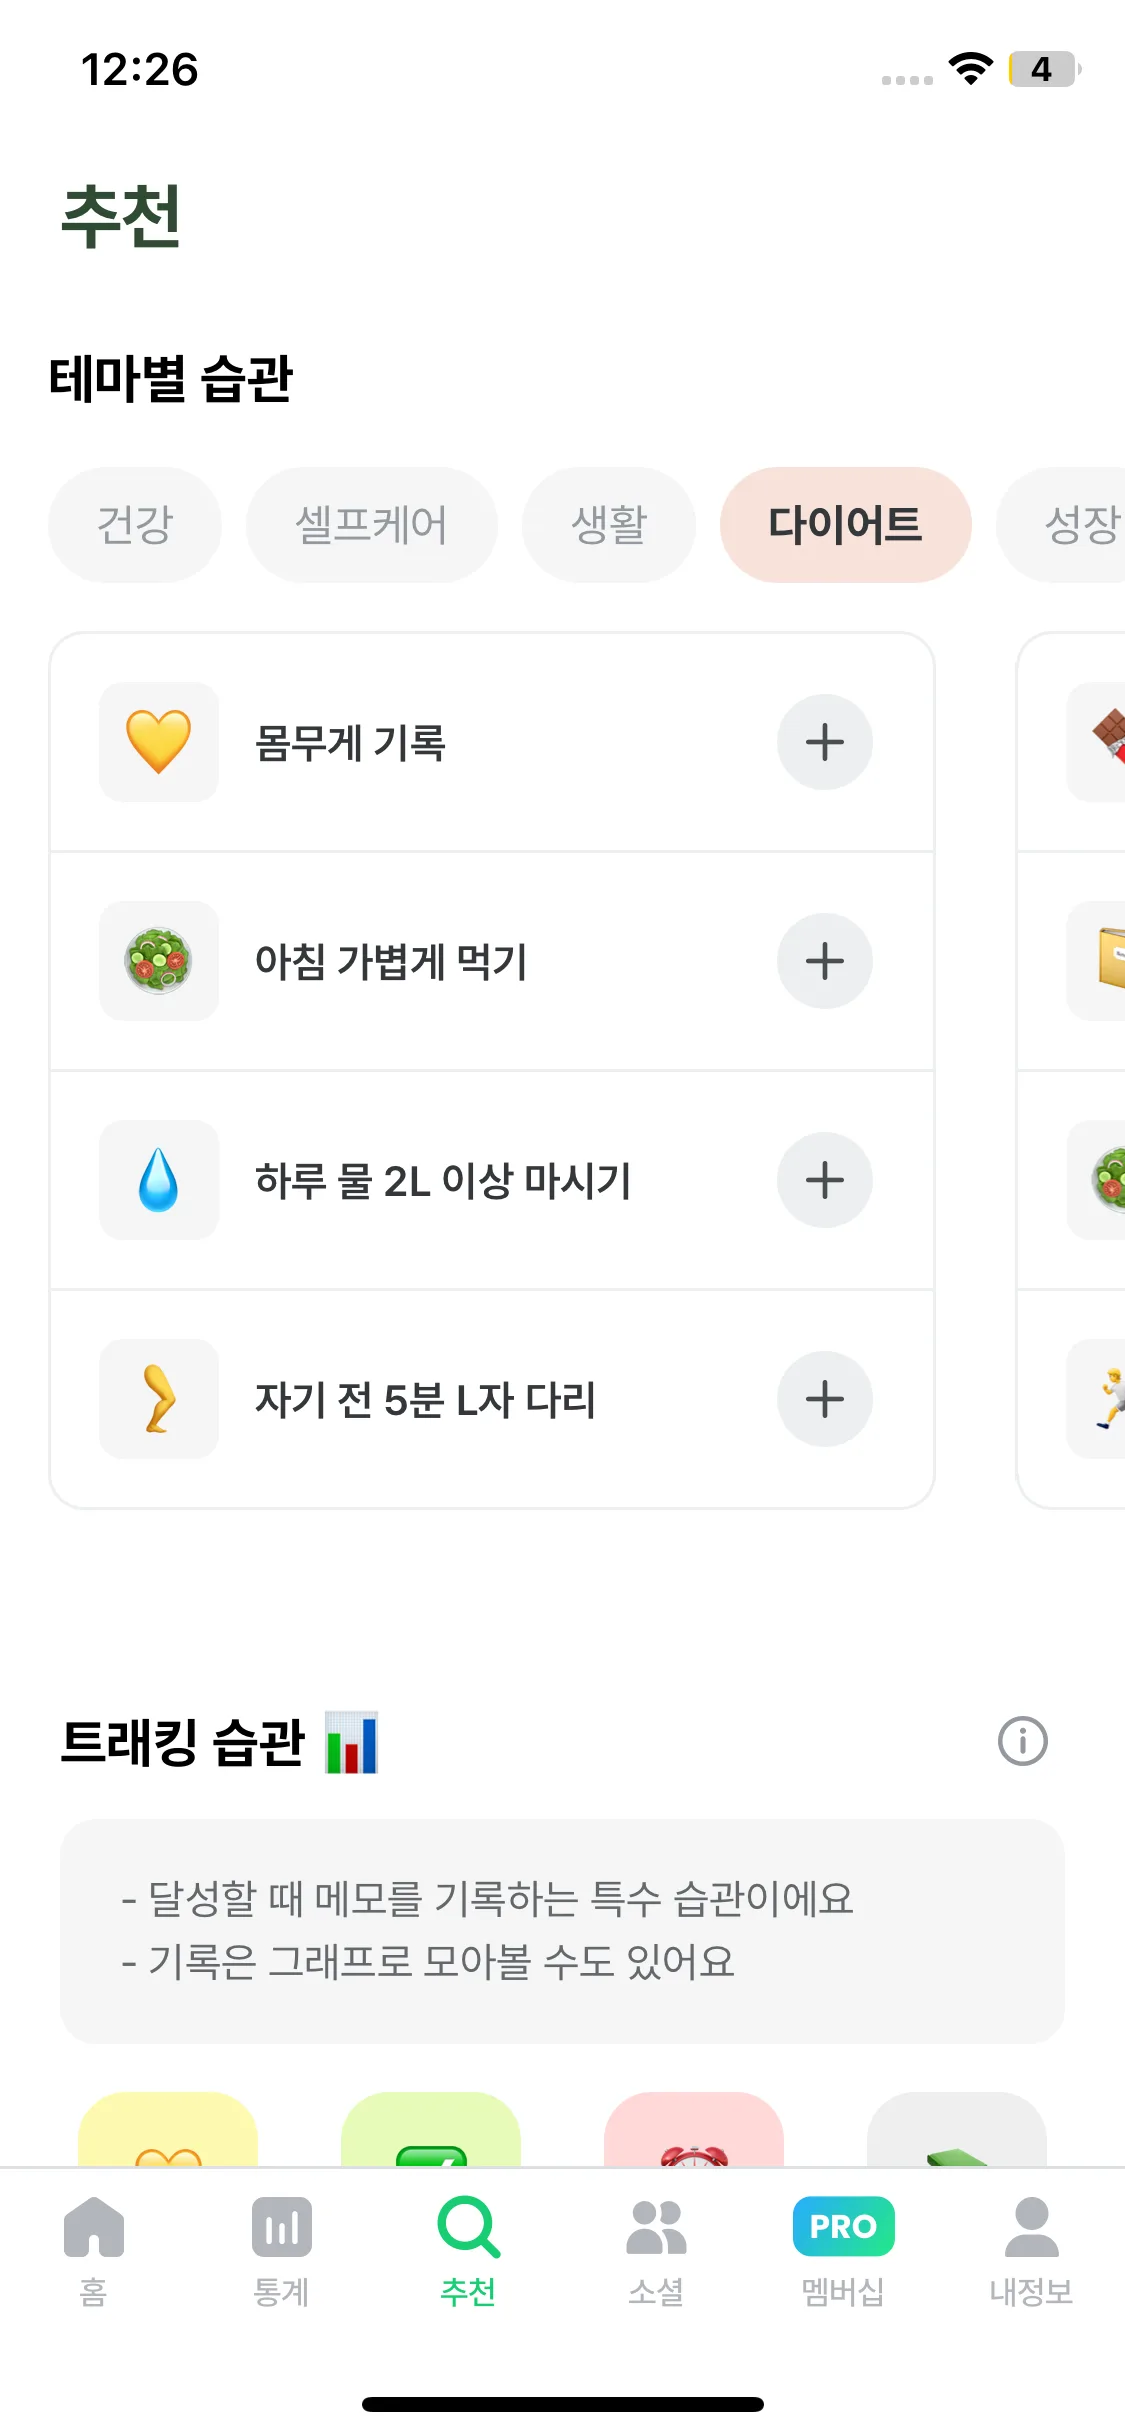Viewport: 1125px width, 2436px height.
Task: Add 자기 전 5분 L자 다리 habit
Action: pyautogui.click(x=824, y=1399)
